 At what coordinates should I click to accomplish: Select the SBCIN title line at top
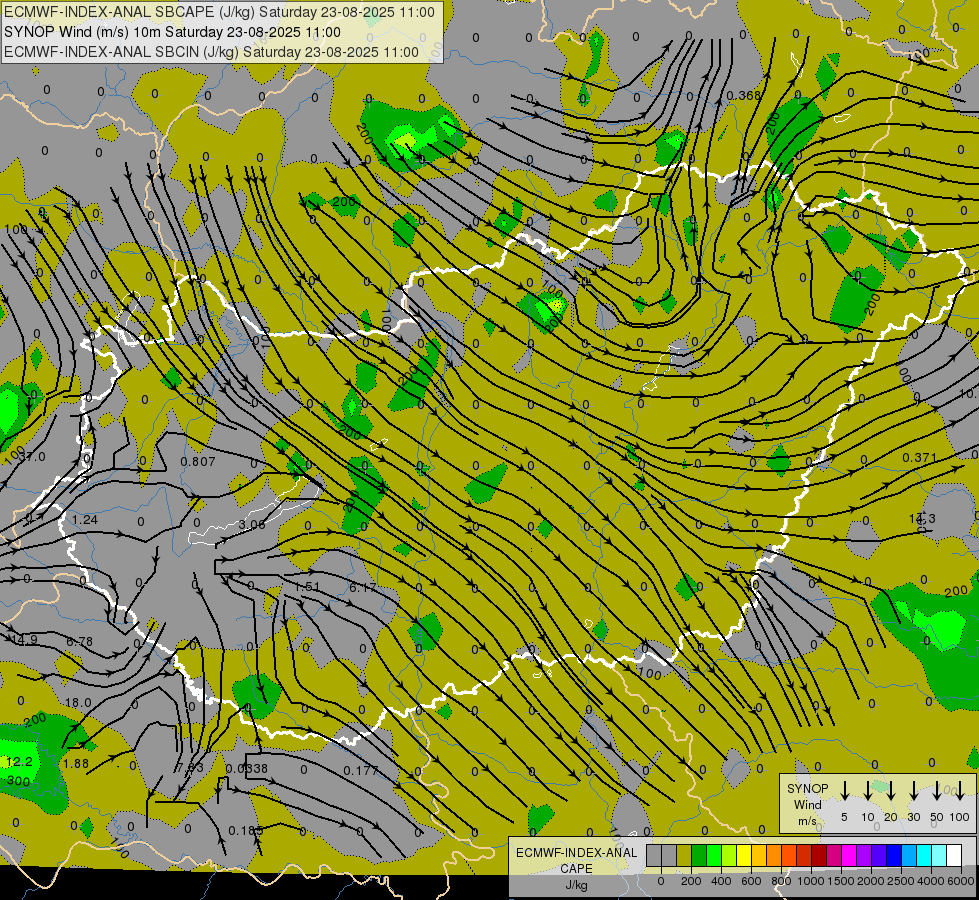click(212, 52)
